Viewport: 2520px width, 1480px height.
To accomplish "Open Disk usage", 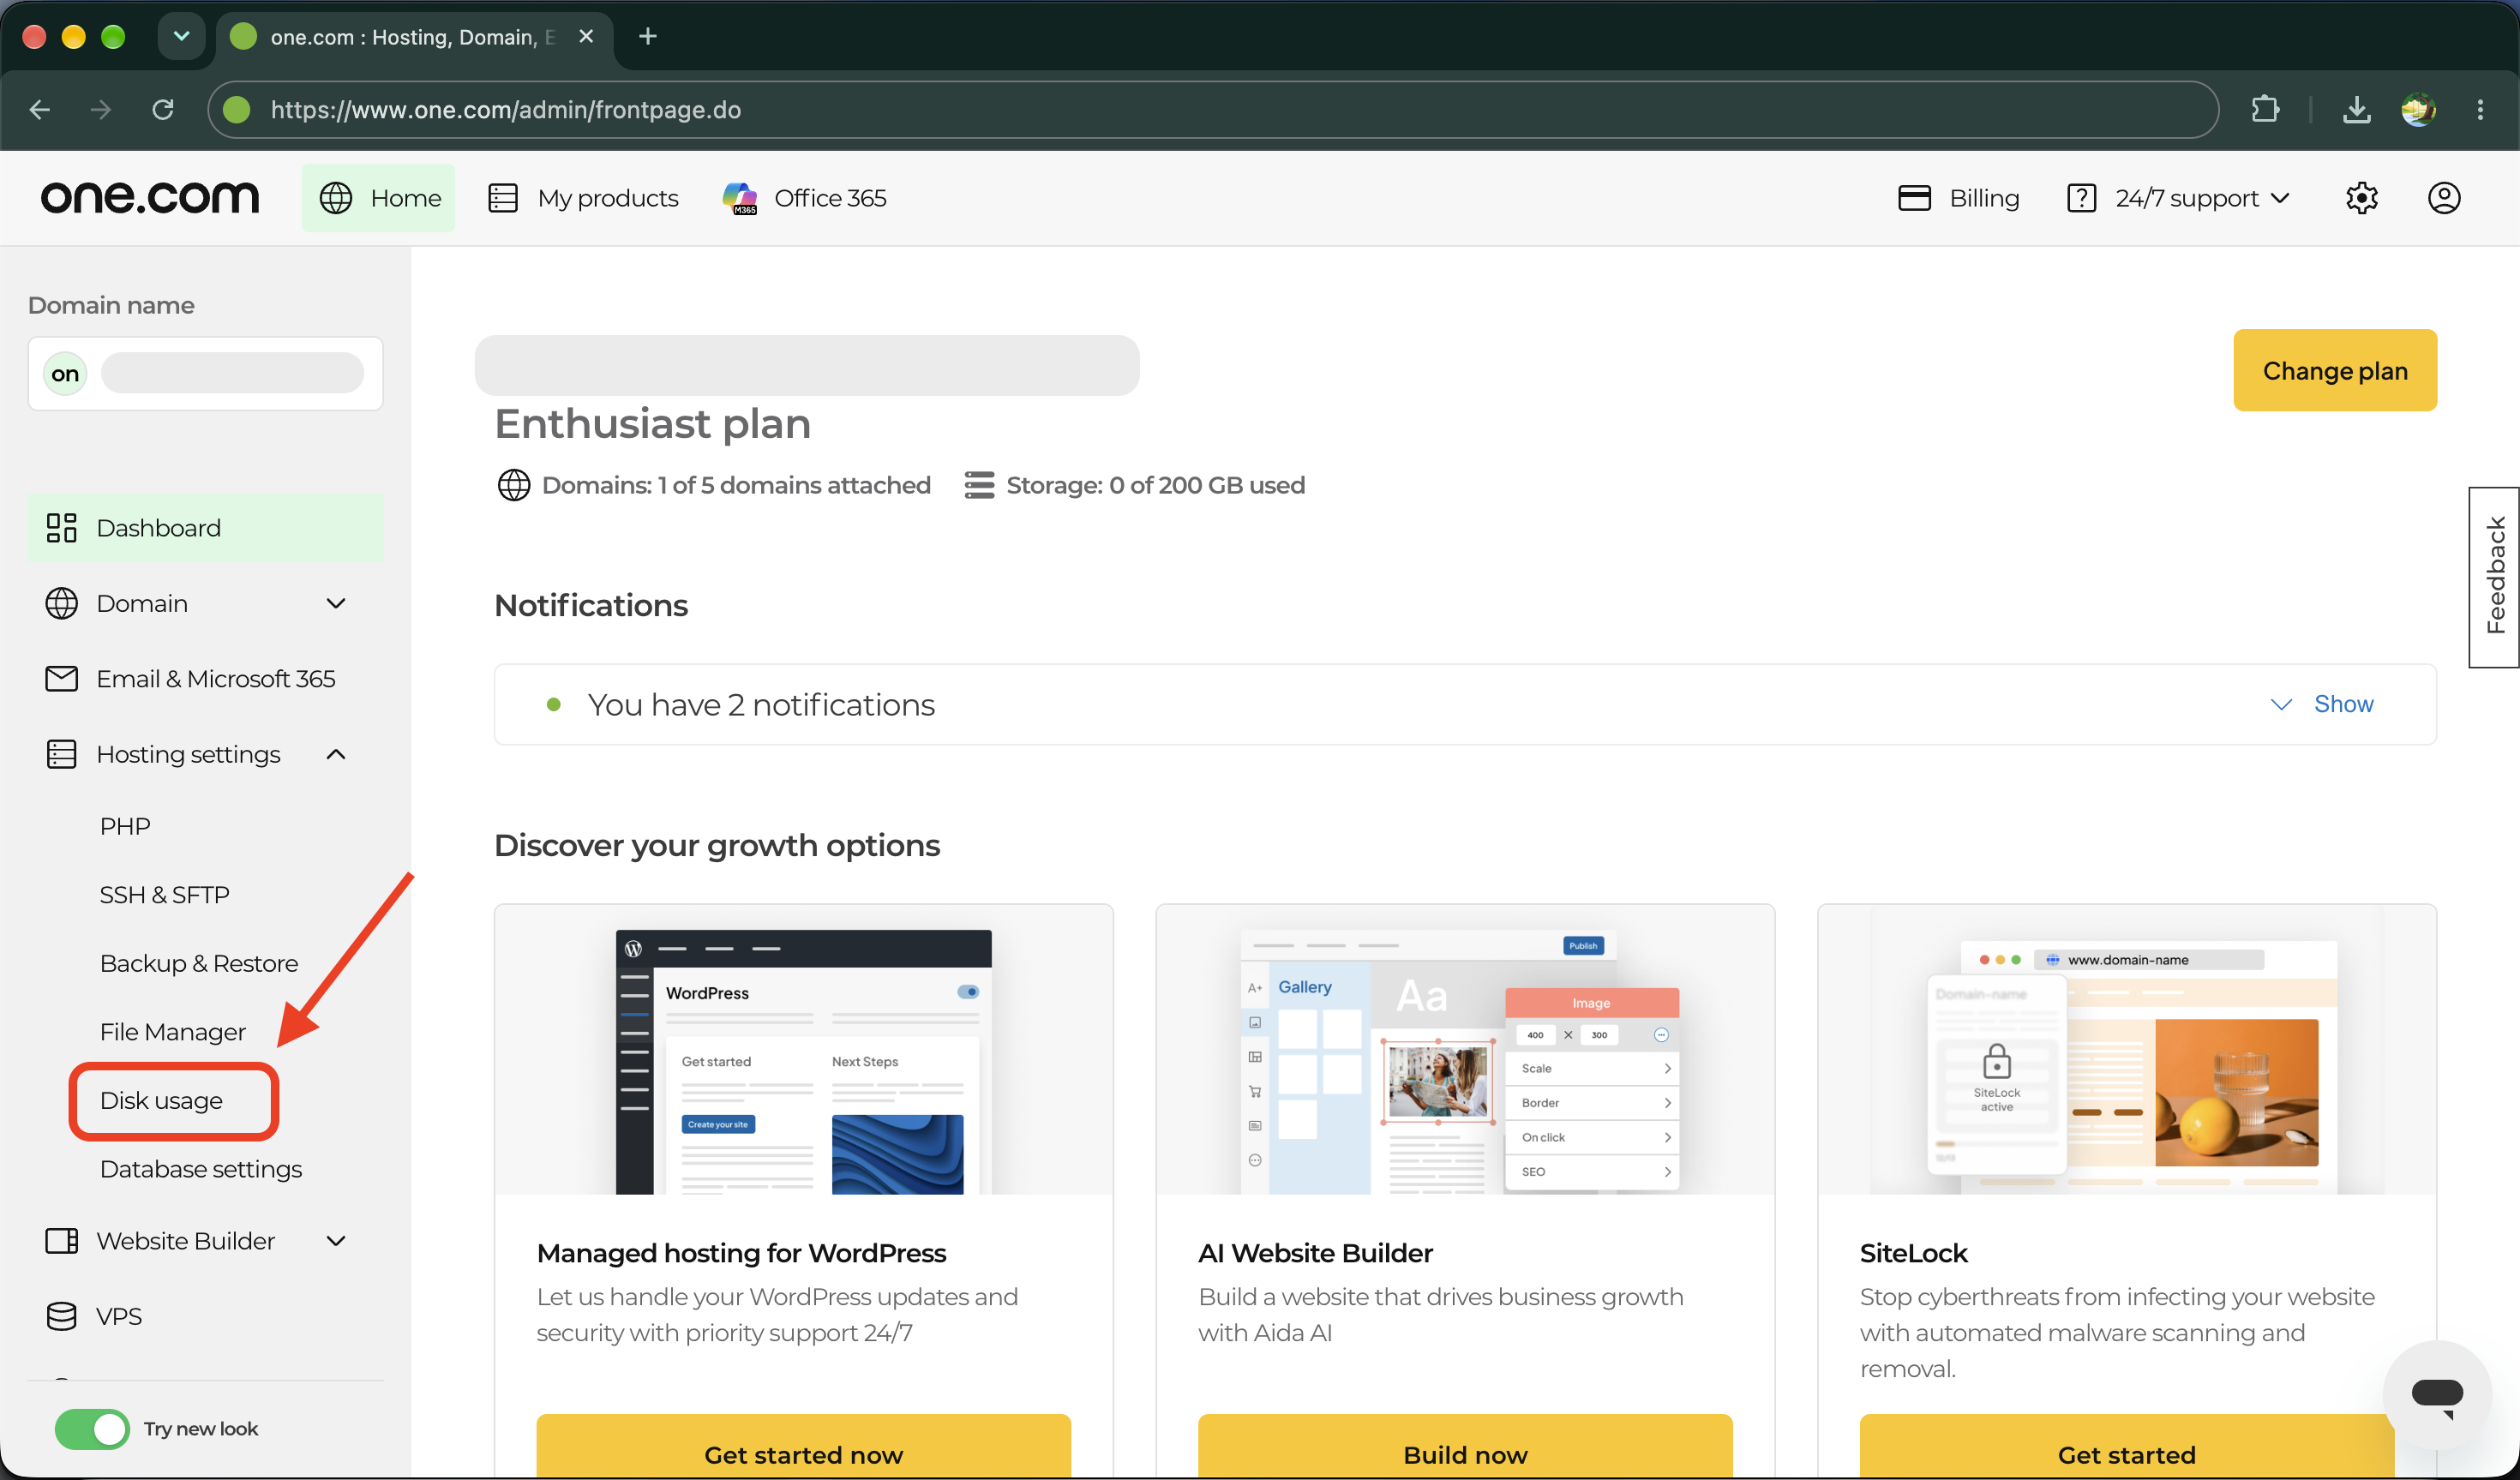I will point(161,1100).
